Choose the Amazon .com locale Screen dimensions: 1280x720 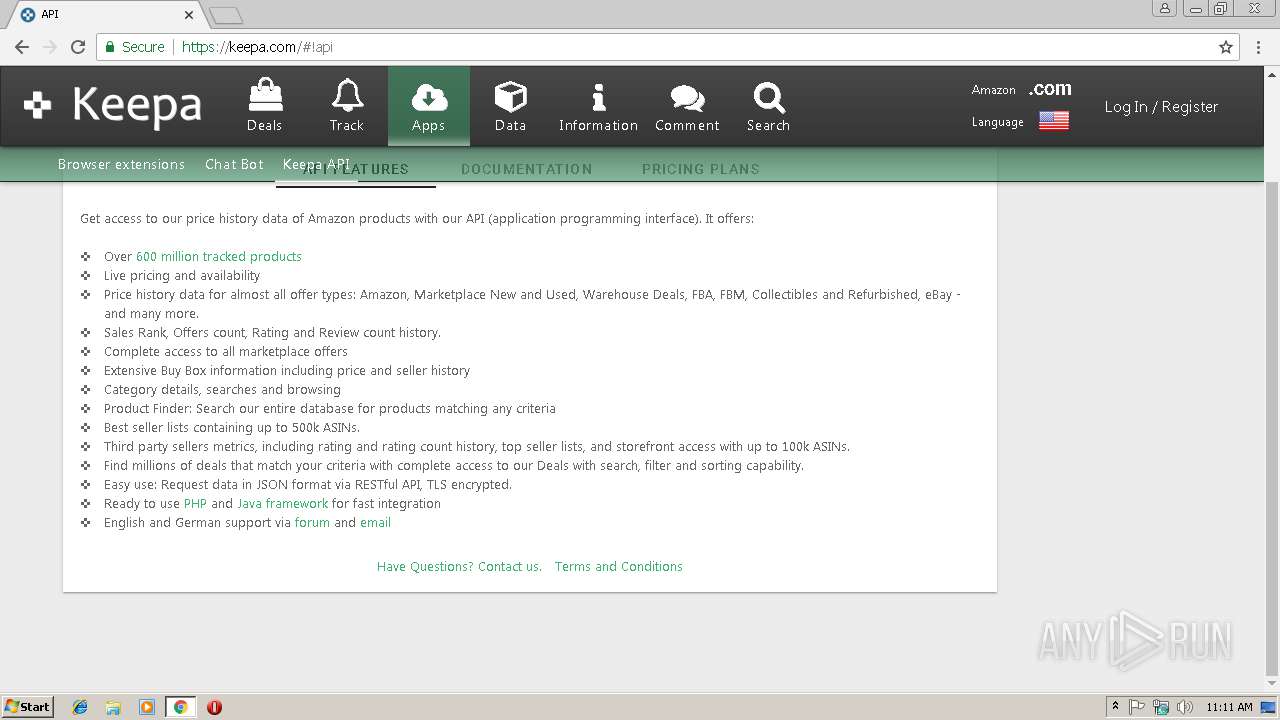click(1050, 89)
